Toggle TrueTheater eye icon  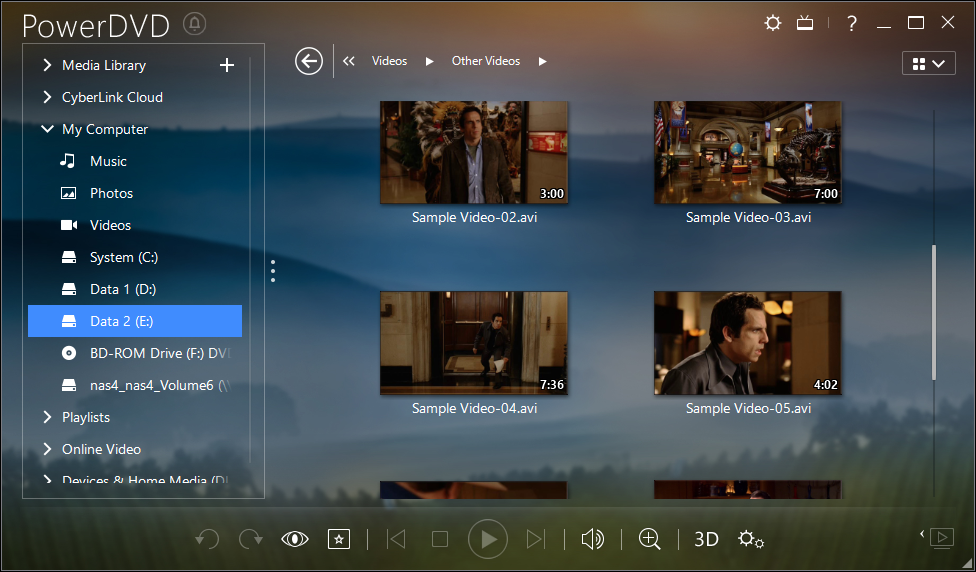[294, 539]
